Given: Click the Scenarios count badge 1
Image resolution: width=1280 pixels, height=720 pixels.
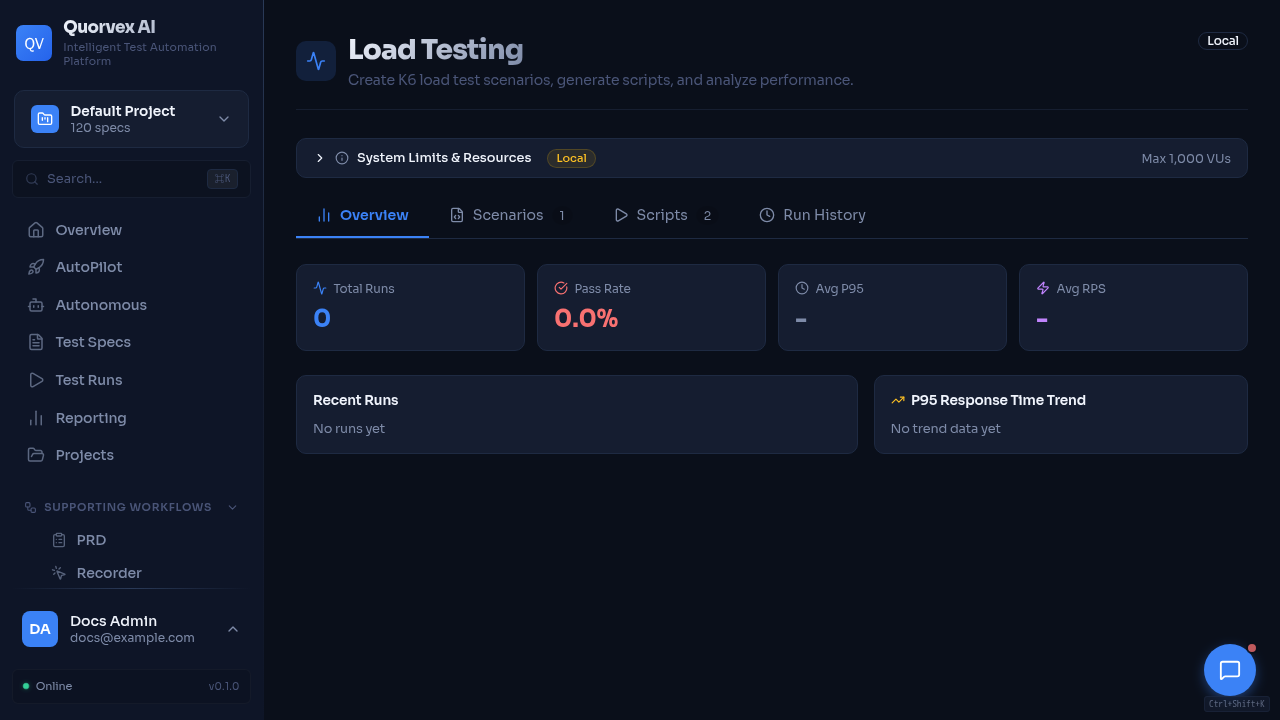Looking at the screenshot, I should [562, 215].
